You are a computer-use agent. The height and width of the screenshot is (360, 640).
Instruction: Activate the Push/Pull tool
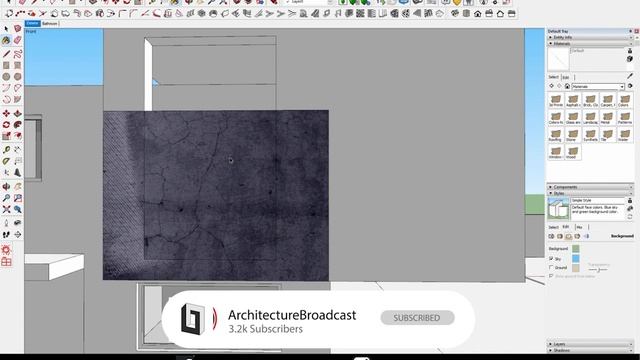pyautogui.click(x=18, y=113)
